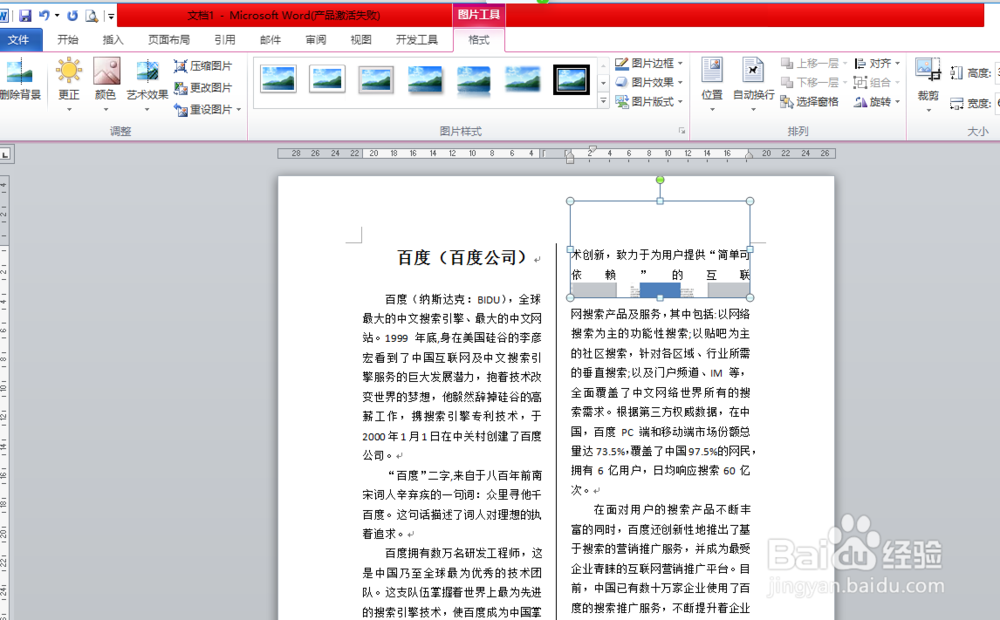The width and height of the screenshot is (1000, 620).
Task: Open 图片版式 picture layout menu
Action: point(649,101)
